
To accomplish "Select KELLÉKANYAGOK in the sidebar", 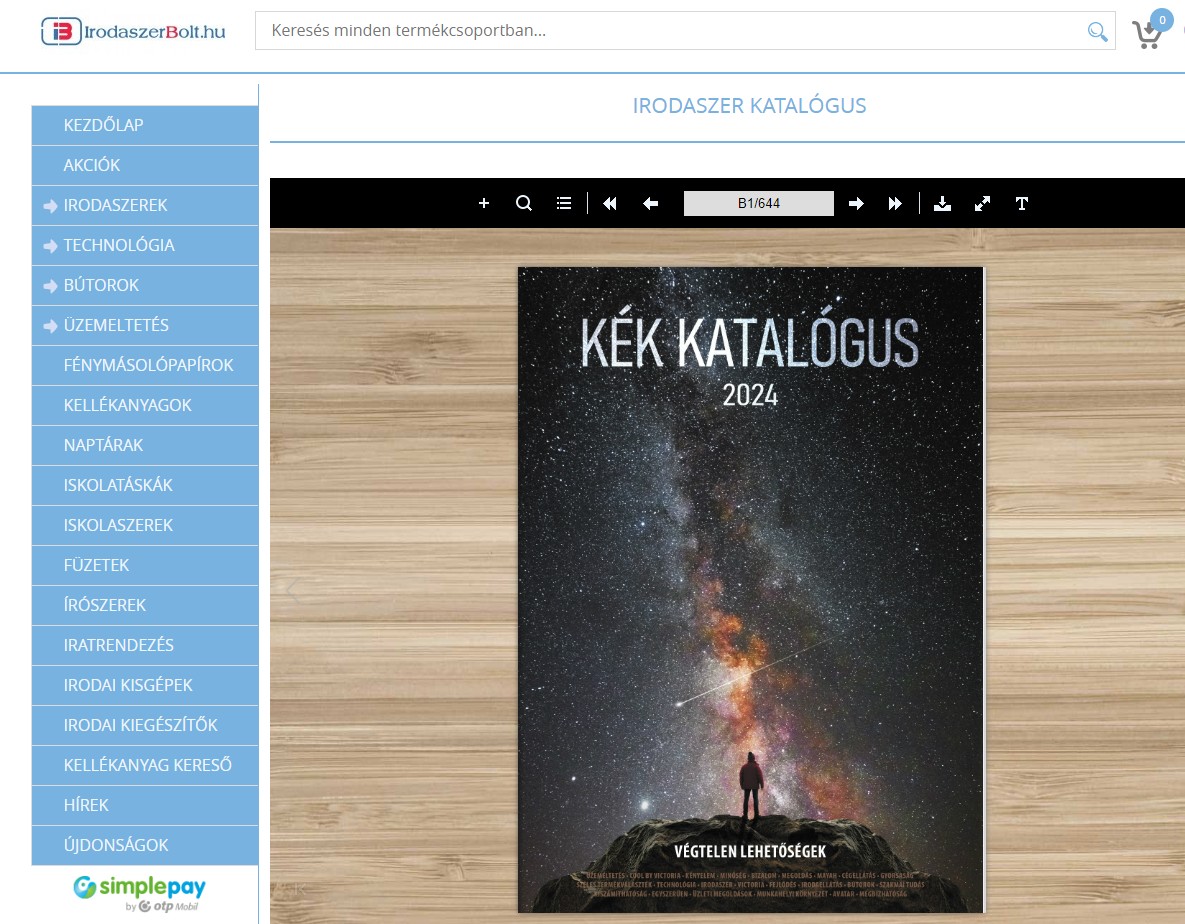I will click(145, 406).
